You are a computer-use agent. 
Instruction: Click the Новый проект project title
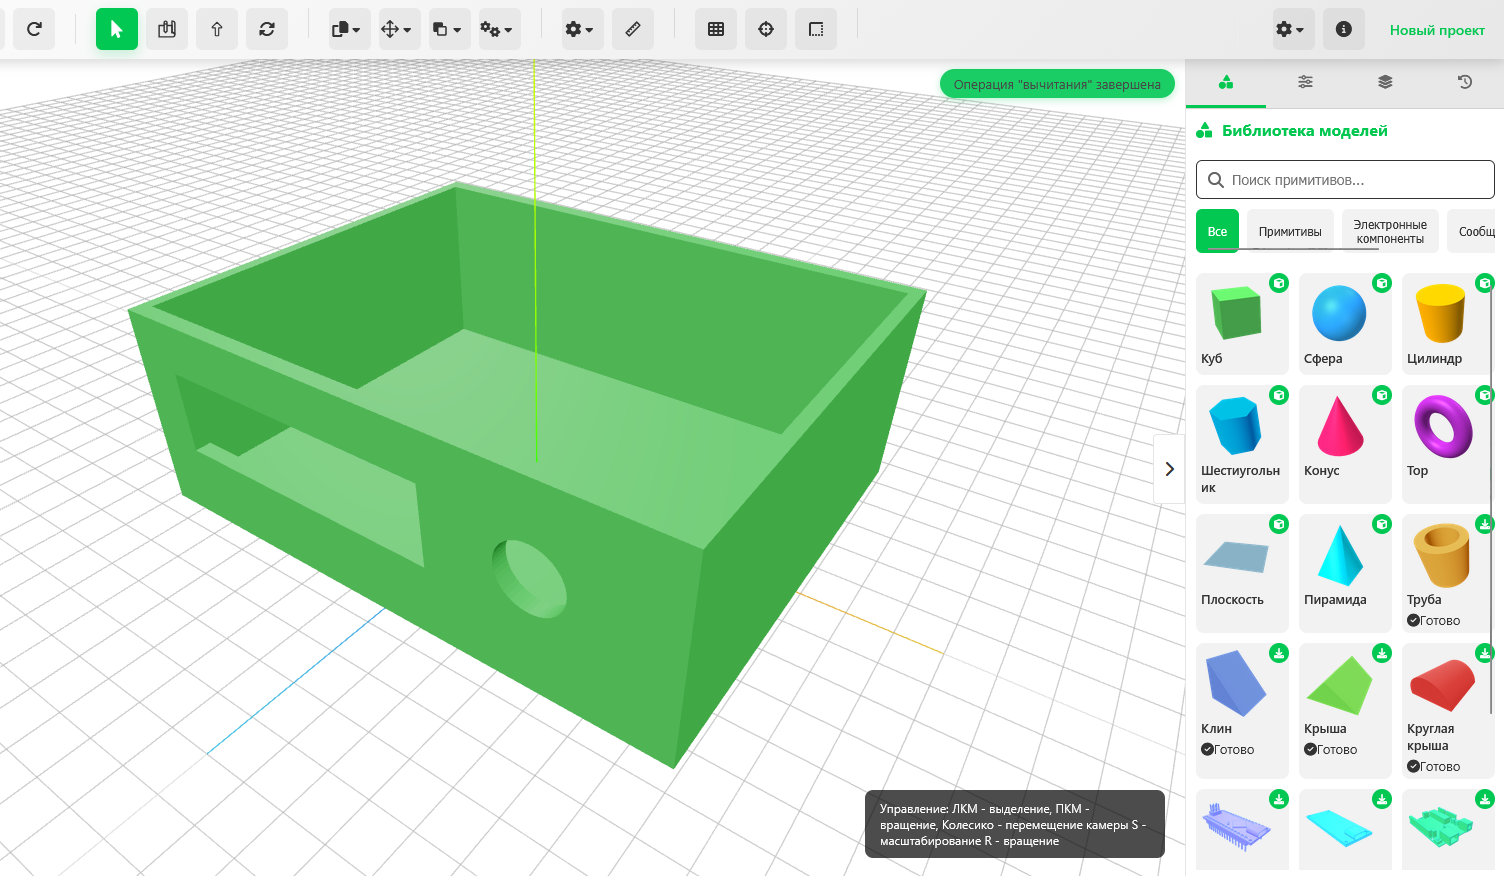(x=1436, y=30)
